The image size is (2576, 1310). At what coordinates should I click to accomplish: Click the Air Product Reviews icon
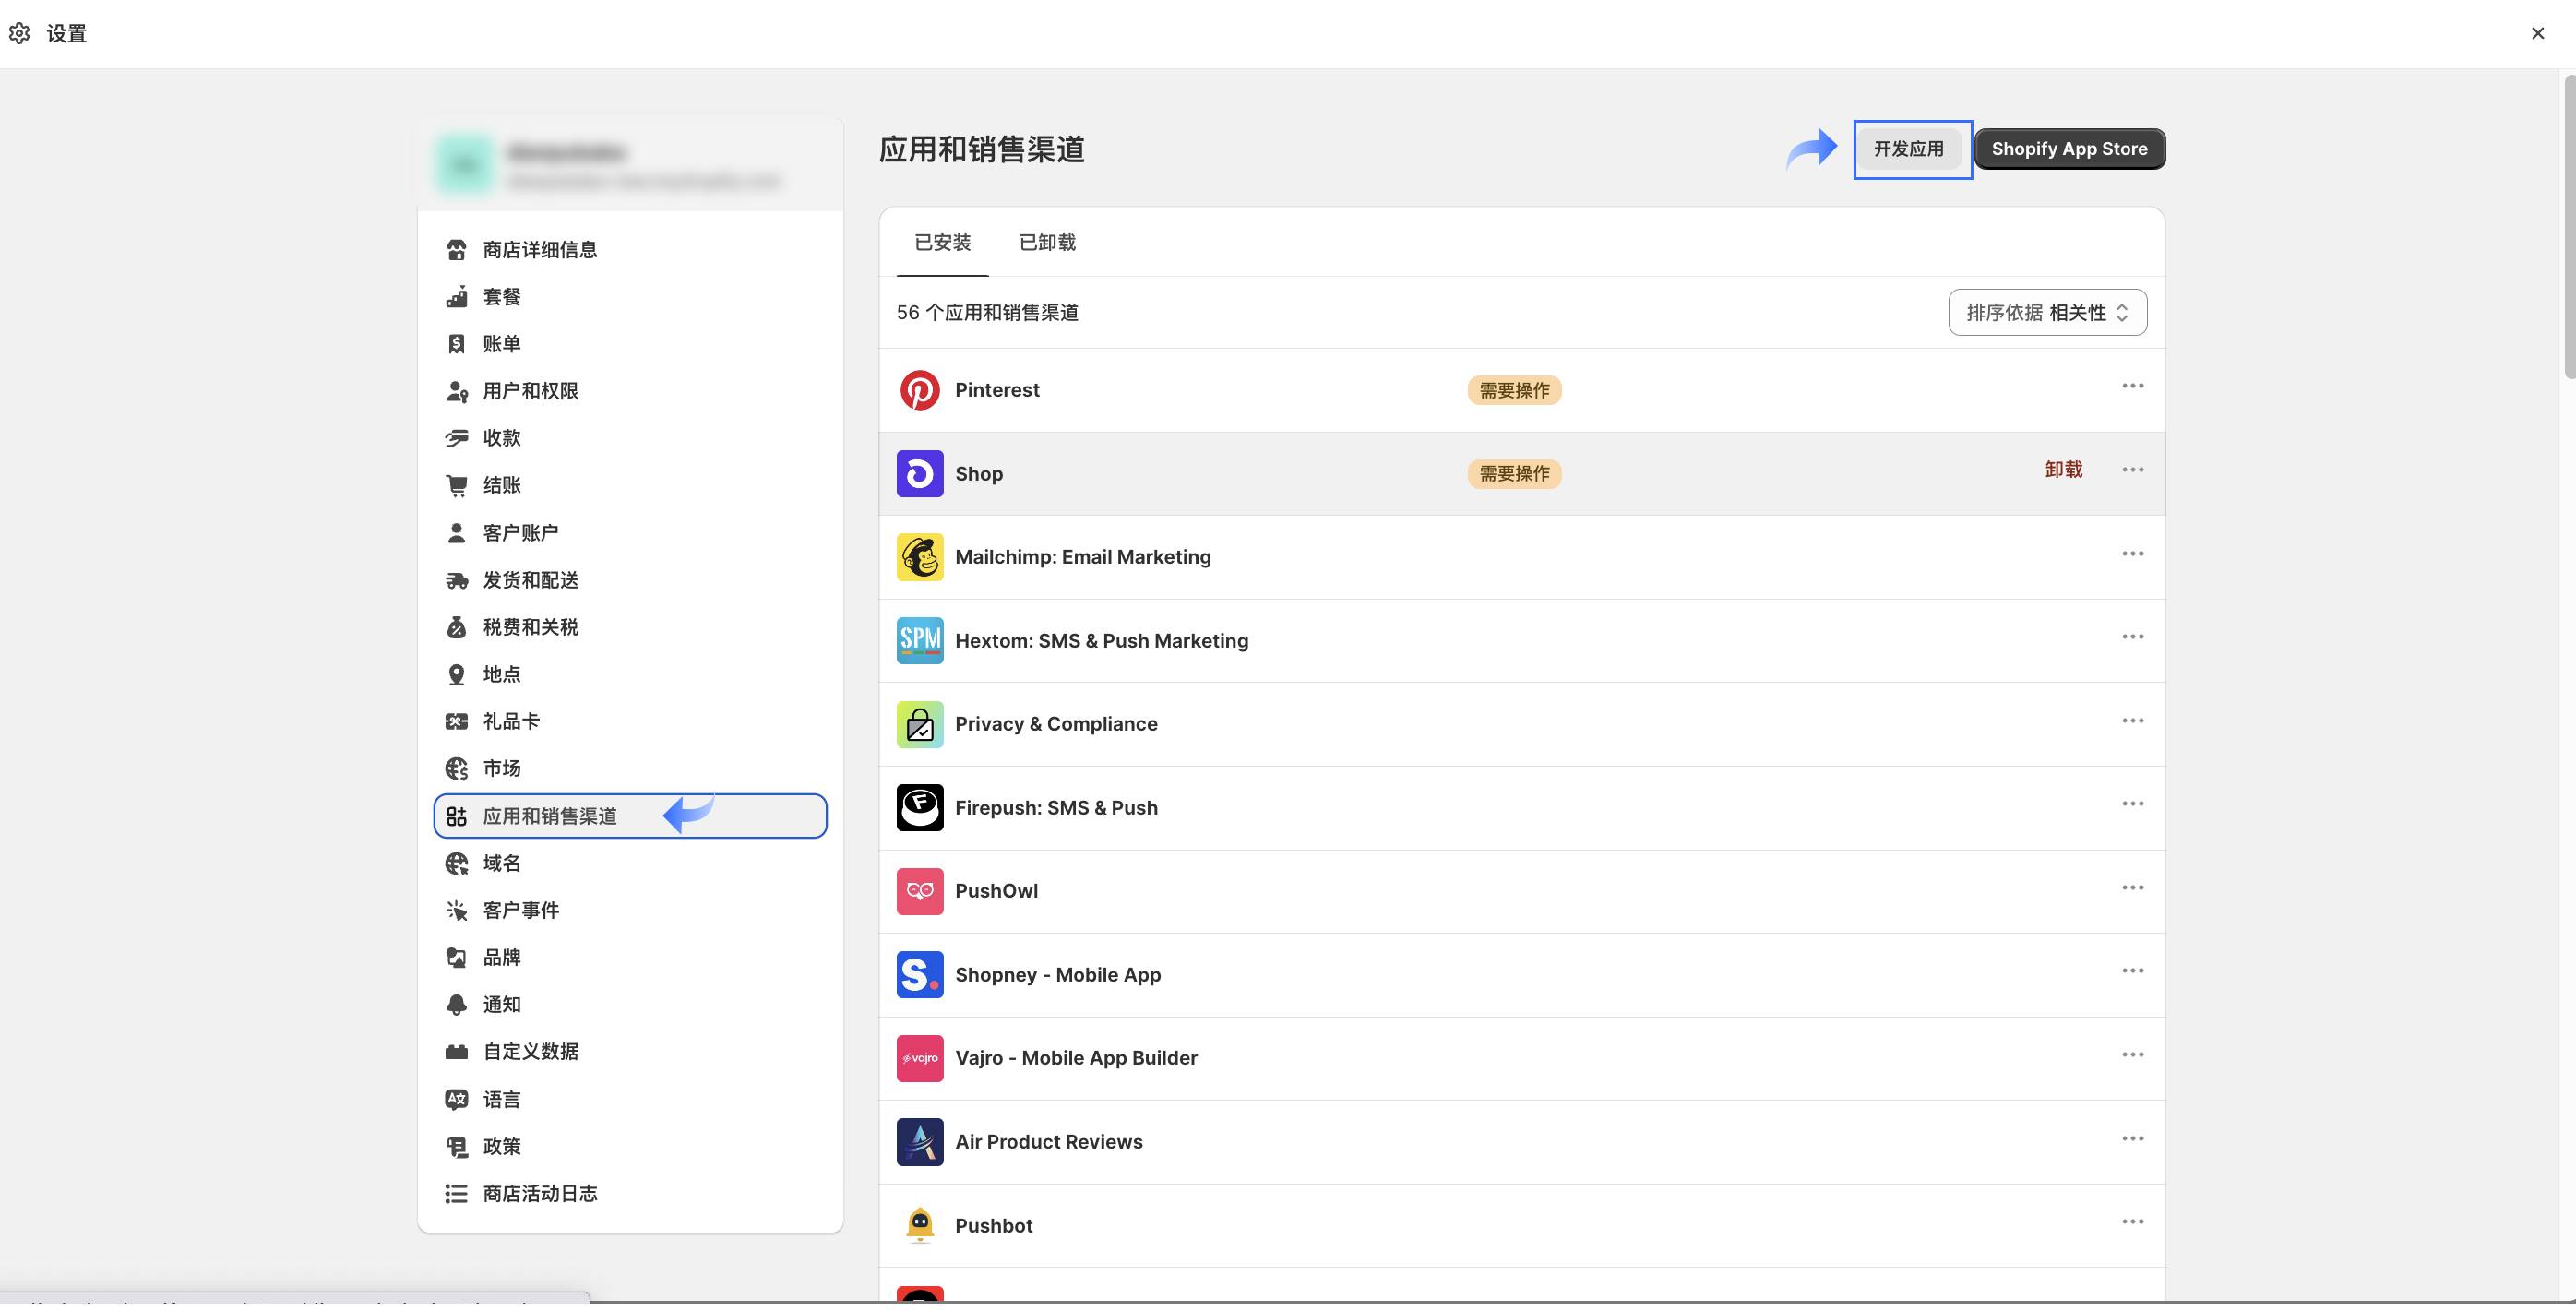919,1142
